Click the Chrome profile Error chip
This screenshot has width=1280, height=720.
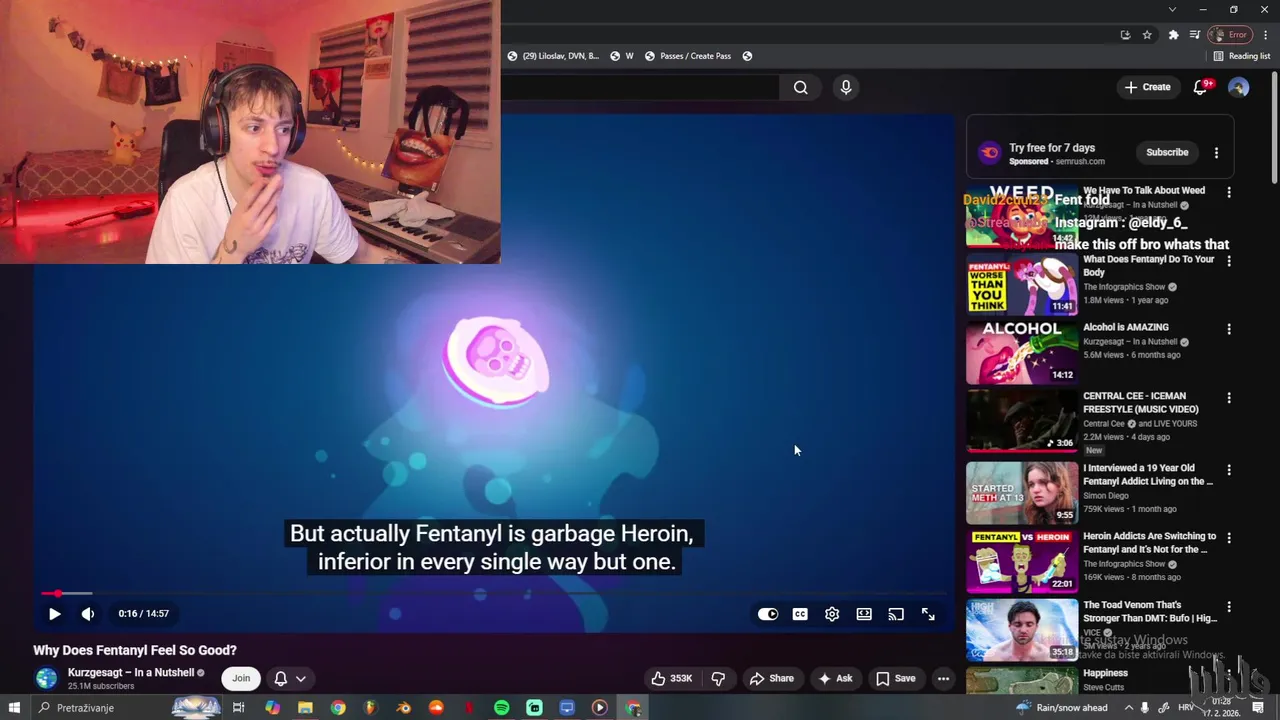point(1232,35)
